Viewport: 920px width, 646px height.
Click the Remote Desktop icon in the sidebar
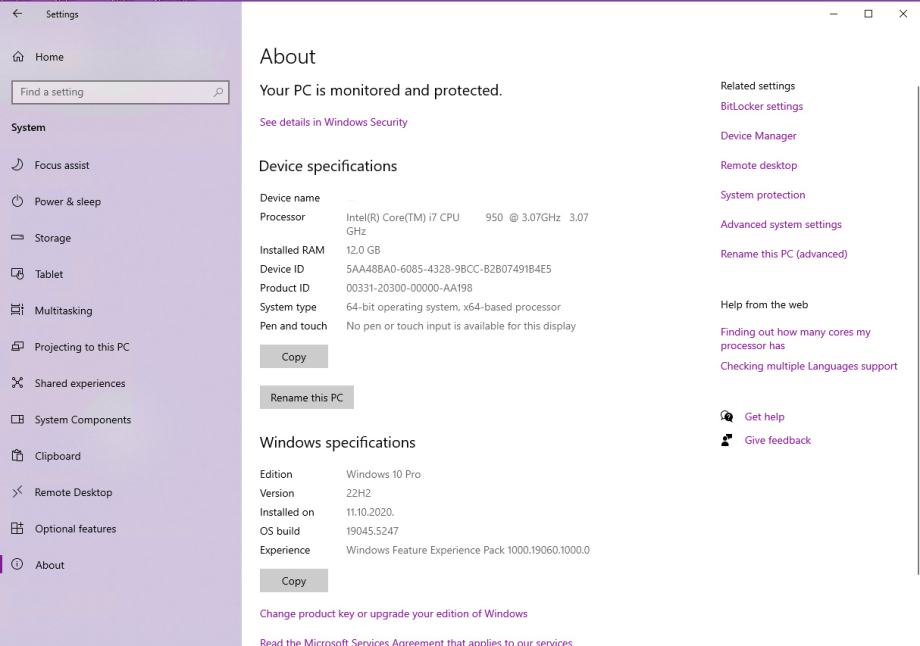(x=18, y=492)
